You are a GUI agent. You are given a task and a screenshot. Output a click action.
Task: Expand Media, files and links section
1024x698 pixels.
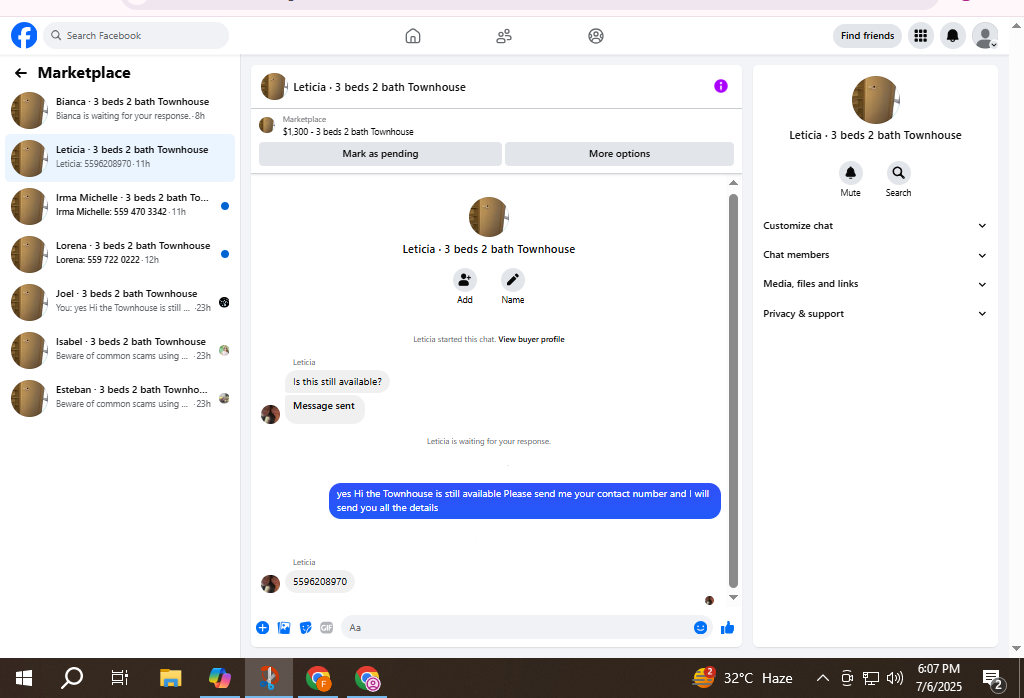click(x=874, y=284)
